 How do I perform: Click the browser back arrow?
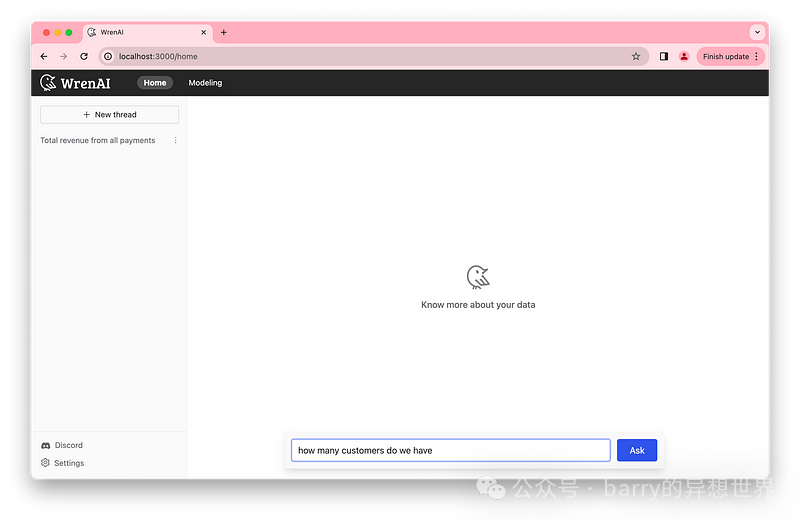[x=44, y=57]
